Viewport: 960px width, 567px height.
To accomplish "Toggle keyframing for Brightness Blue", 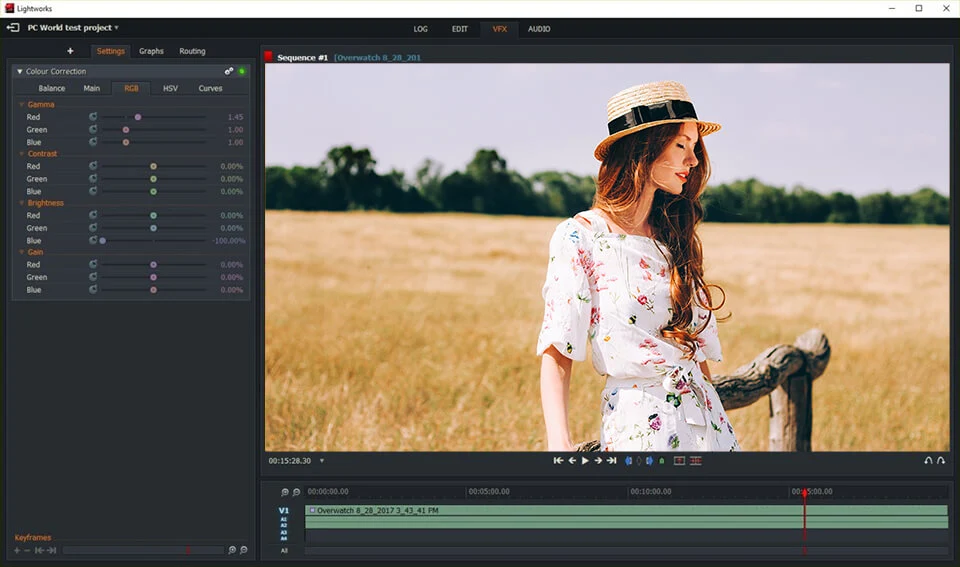I will click(93, 241).
